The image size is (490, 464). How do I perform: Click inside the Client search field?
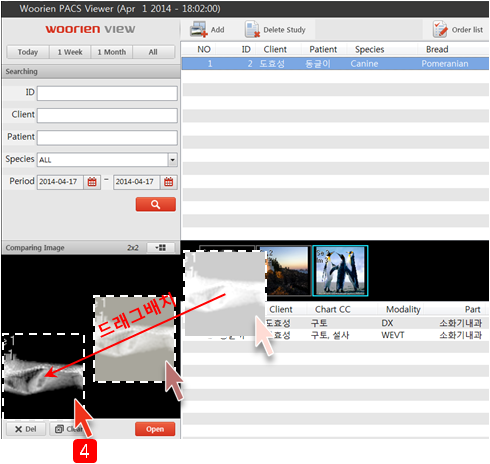click(107, 116)
